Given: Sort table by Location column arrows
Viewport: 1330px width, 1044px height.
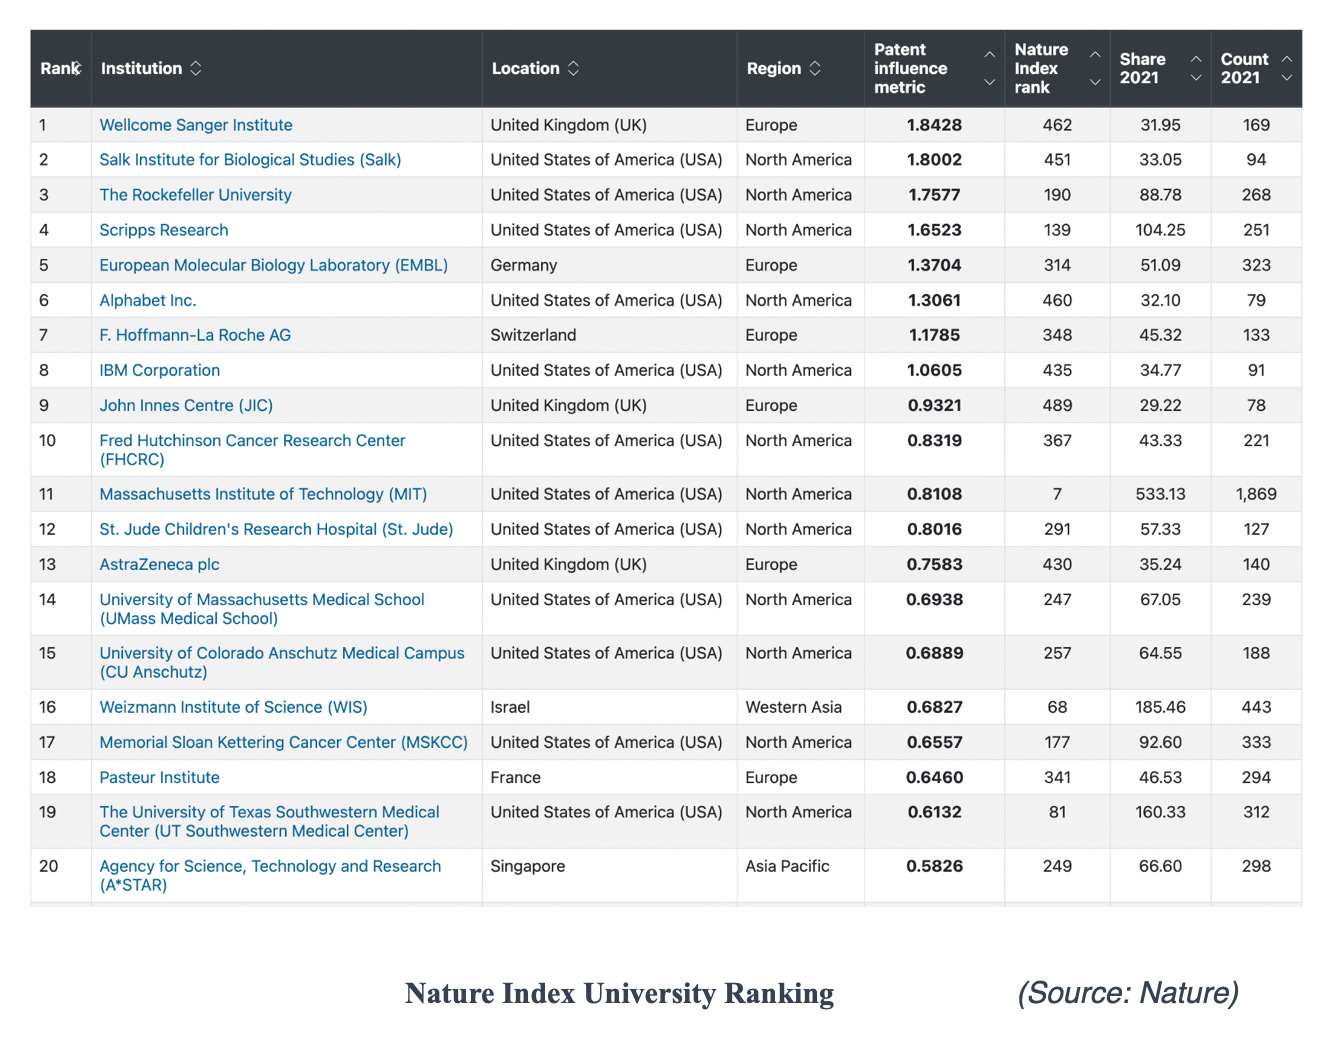Looking at the screenshot, I should tap(573, 68).
